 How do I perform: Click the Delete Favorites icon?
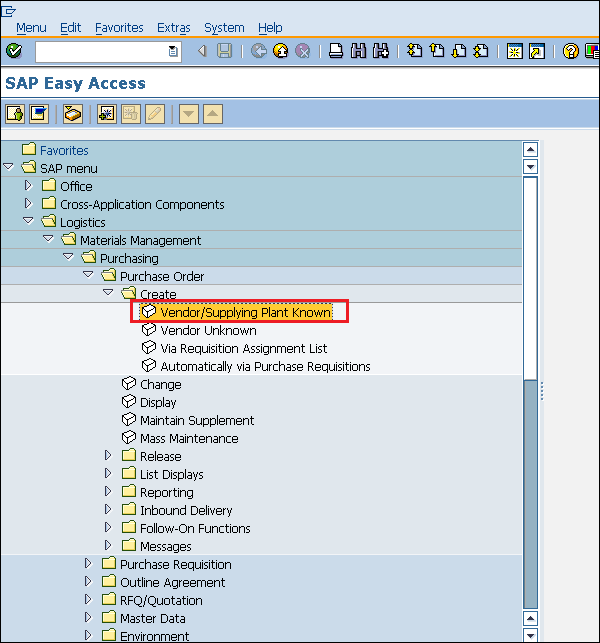tap(131, 114)
